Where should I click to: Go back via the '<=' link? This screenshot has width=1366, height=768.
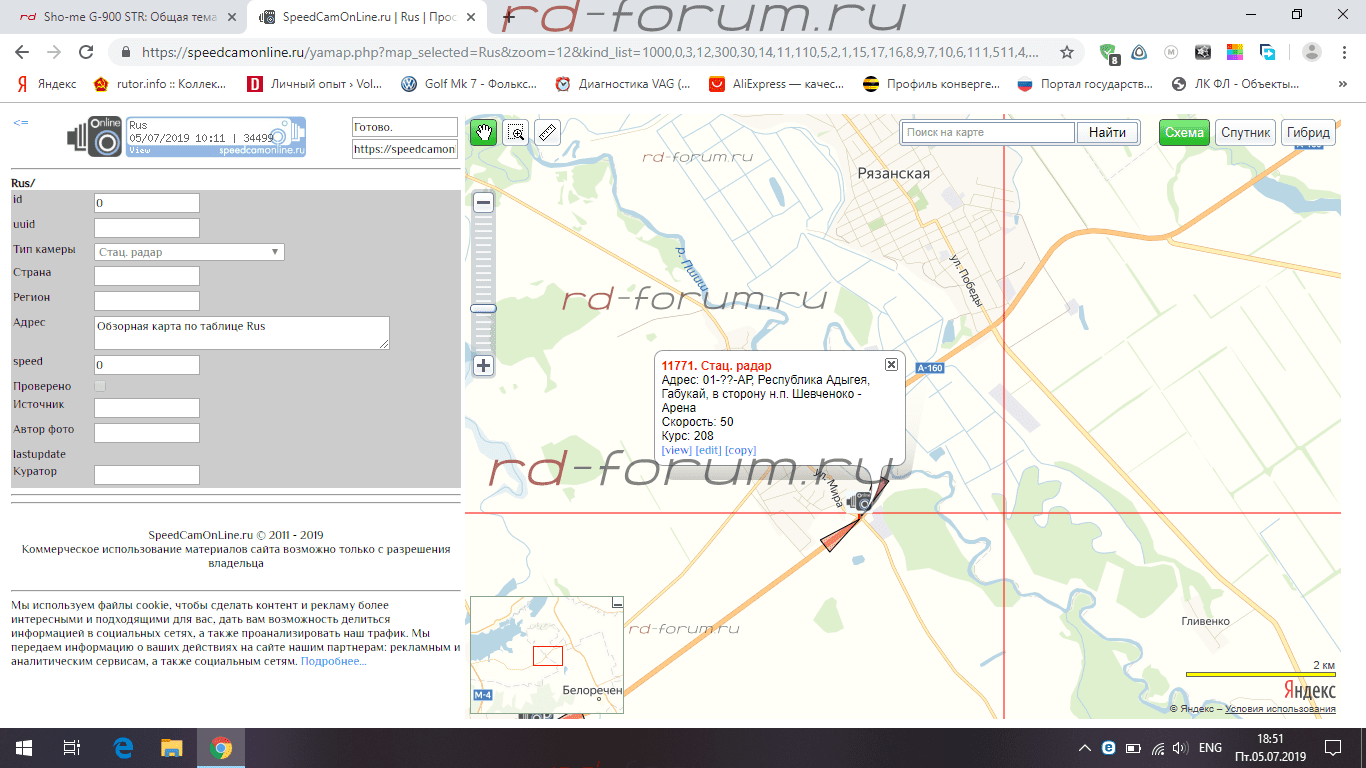pos(20,122)
